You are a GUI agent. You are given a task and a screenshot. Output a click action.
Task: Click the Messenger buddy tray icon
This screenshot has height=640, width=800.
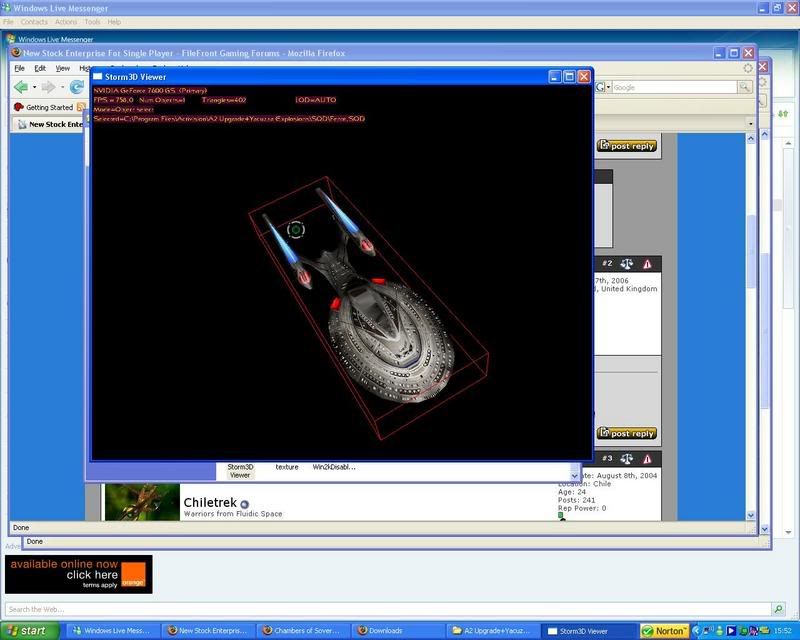[719, 631]
